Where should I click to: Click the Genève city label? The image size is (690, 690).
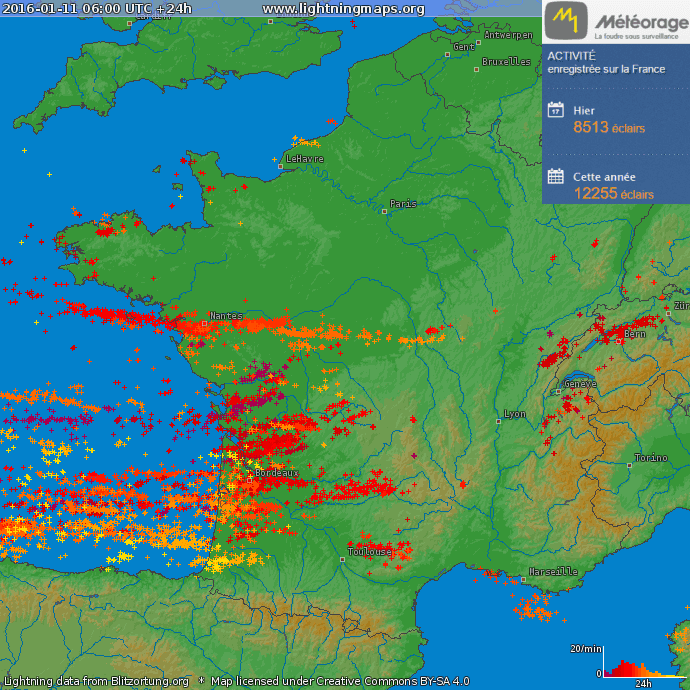[x=580, y=384]
